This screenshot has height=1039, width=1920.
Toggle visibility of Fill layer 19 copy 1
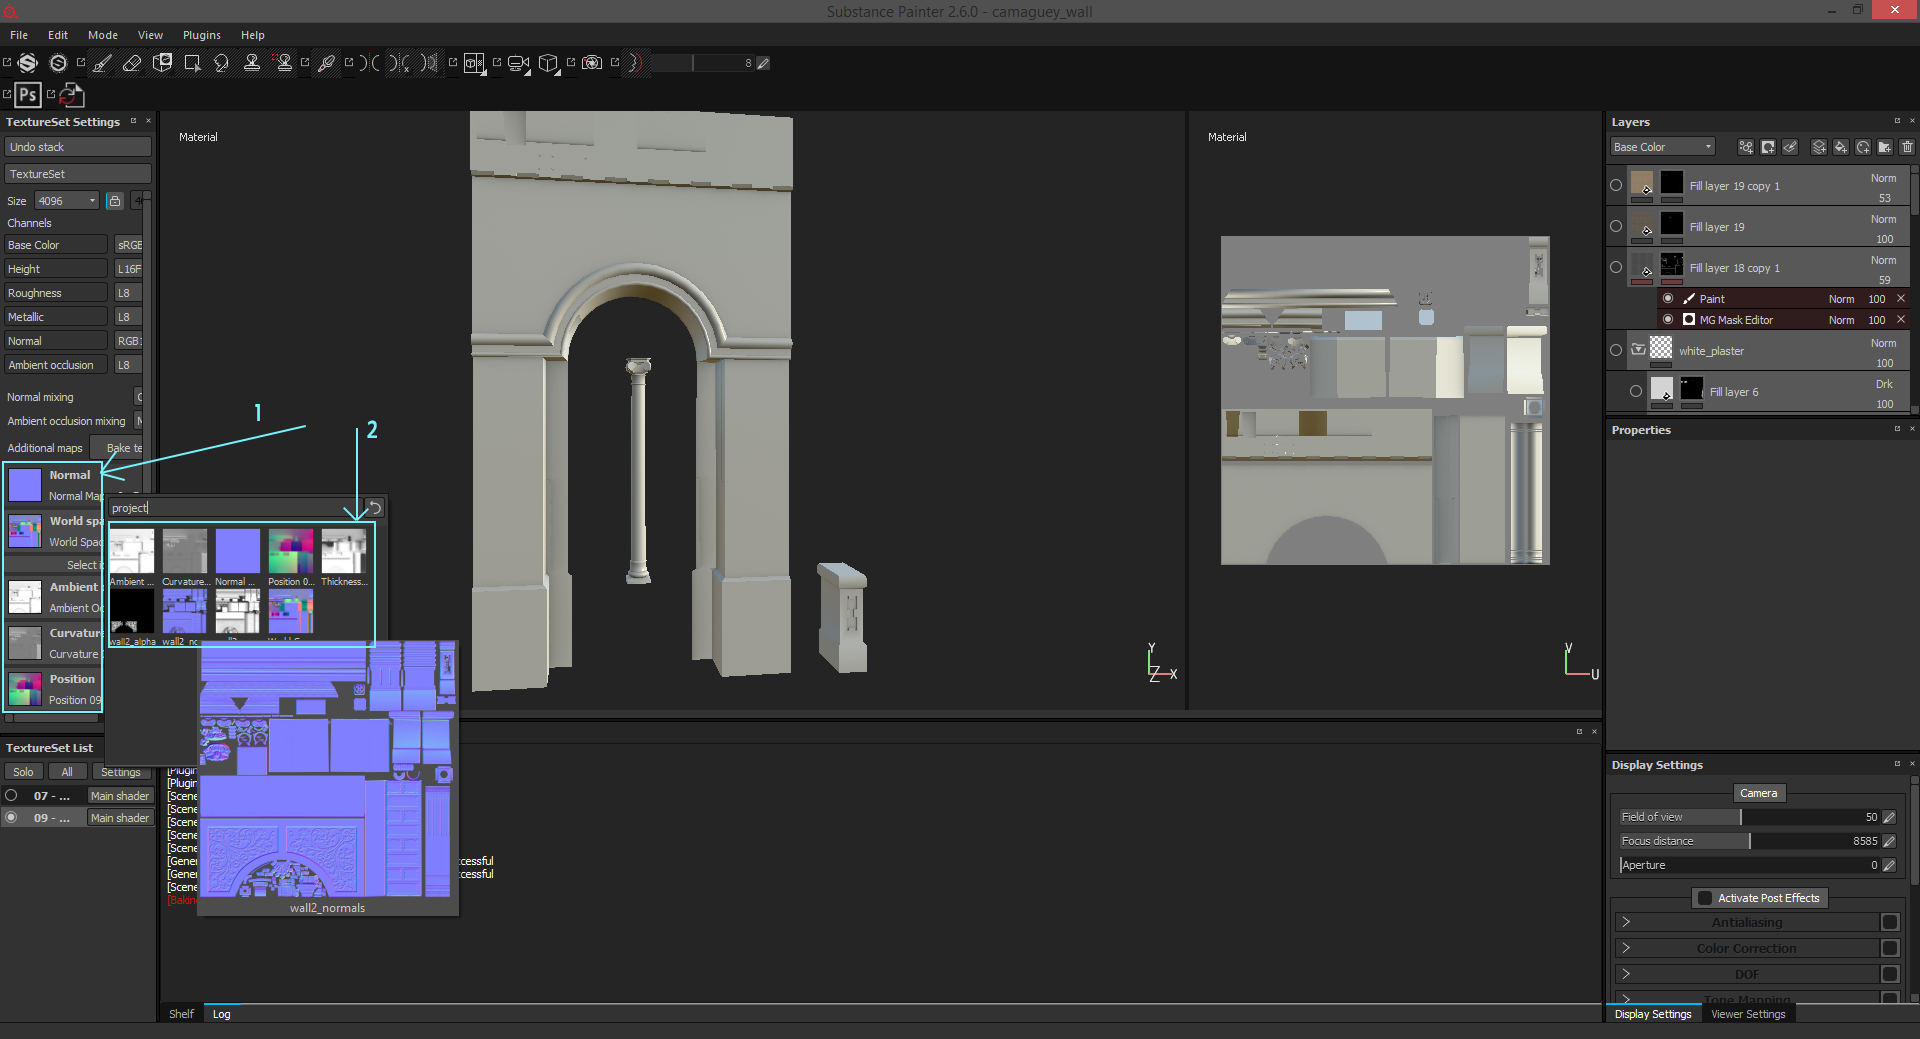1616,185
